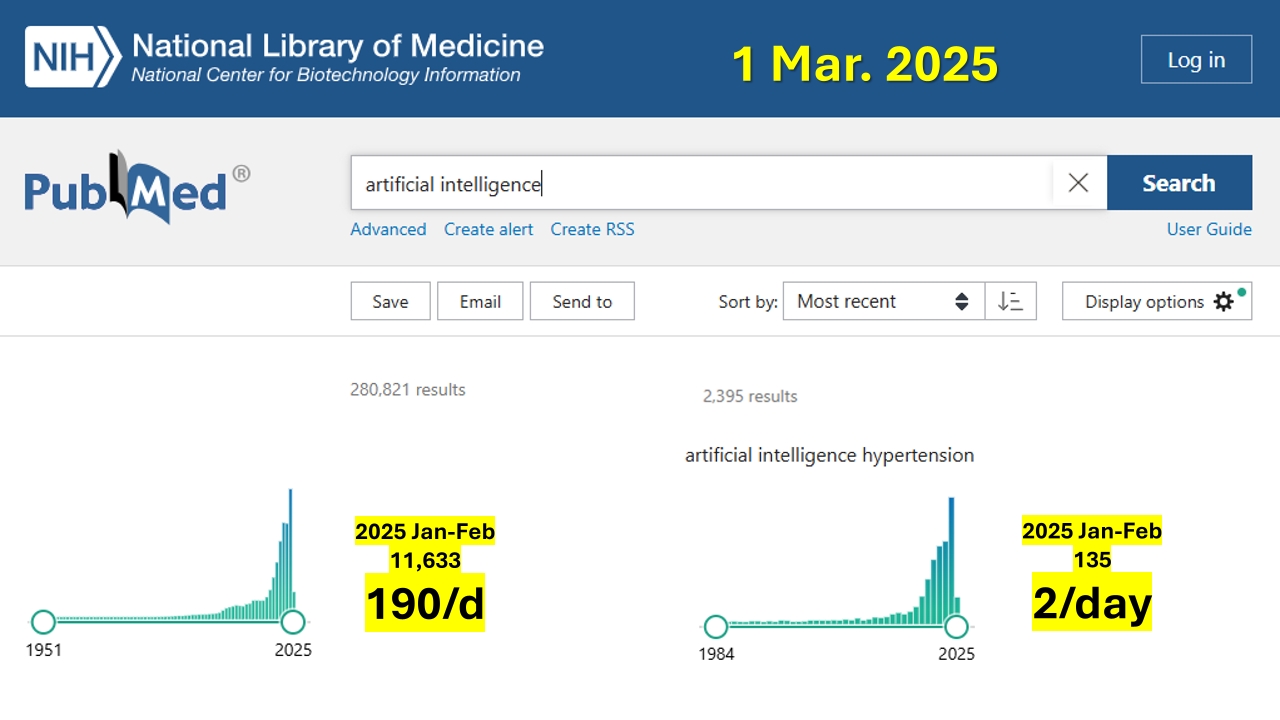Click the Send to button

click(582, 301)
